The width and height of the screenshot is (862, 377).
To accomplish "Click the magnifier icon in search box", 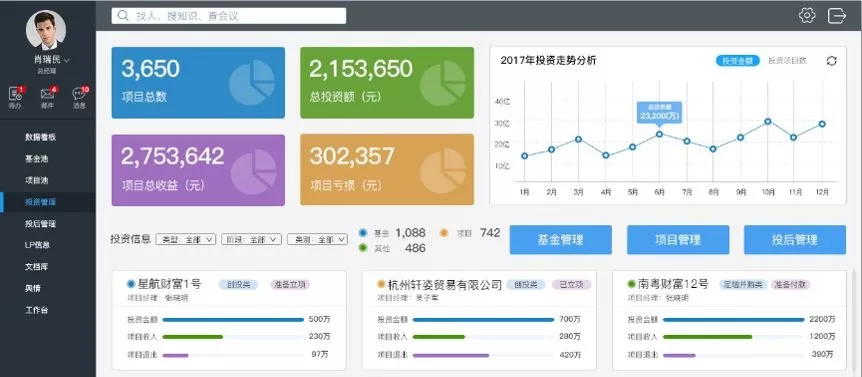I will 124,16.
